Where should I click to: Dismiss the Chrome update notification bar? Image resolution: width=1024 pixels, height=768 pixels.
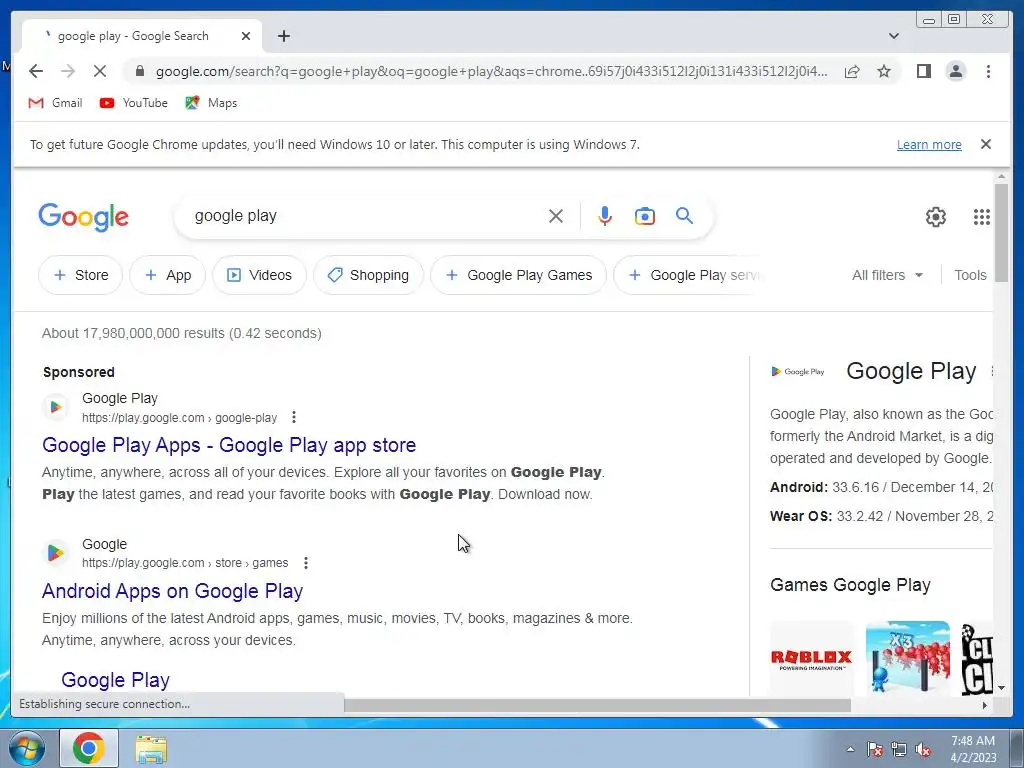point(985,144)
